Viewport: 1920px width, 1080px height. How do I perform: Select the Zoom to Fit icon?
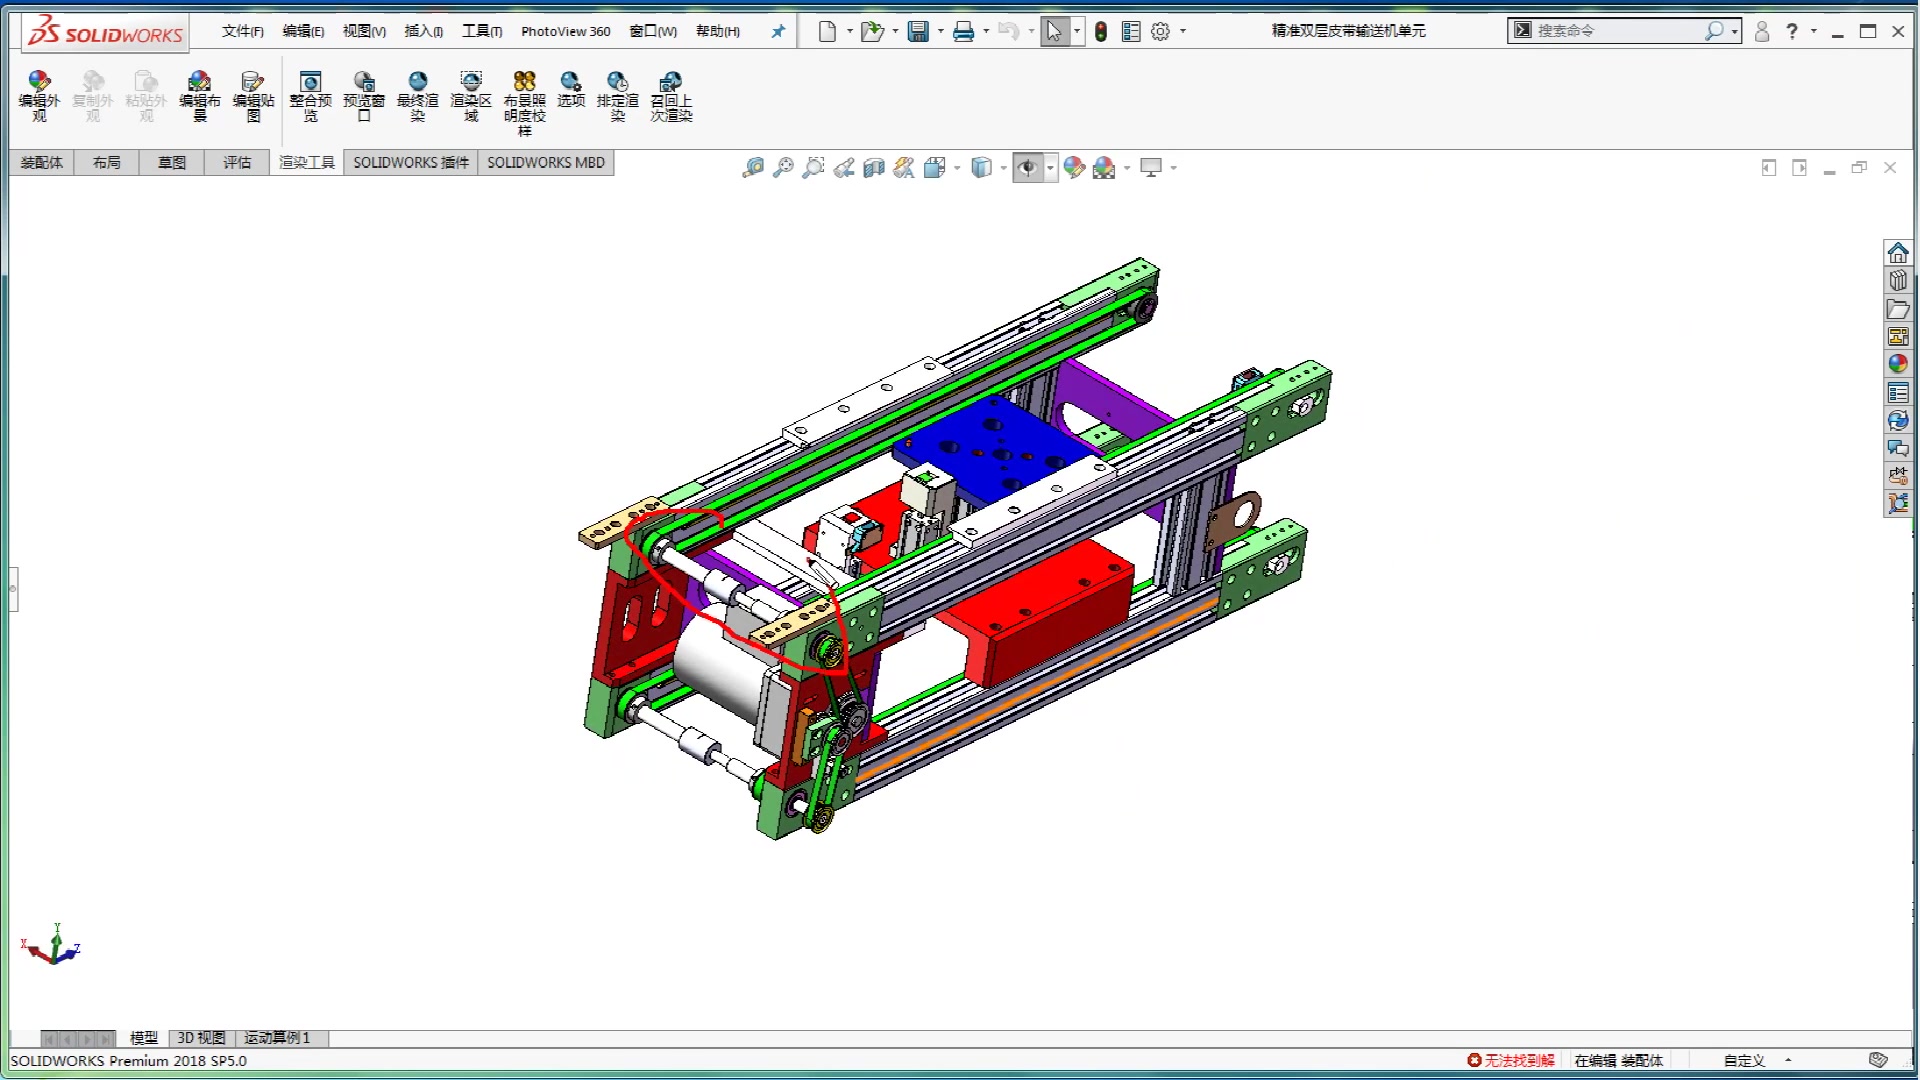coord(784,167)
